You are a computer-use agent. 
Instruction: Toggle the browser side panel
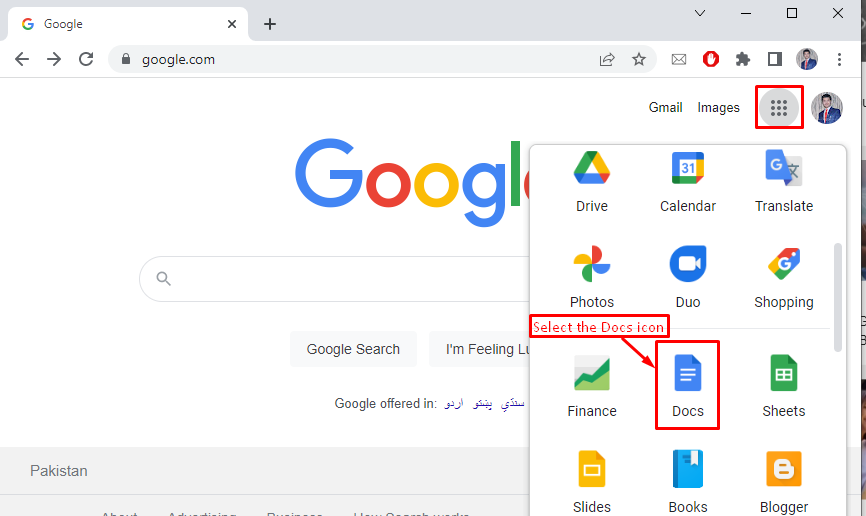pos(774,59)
